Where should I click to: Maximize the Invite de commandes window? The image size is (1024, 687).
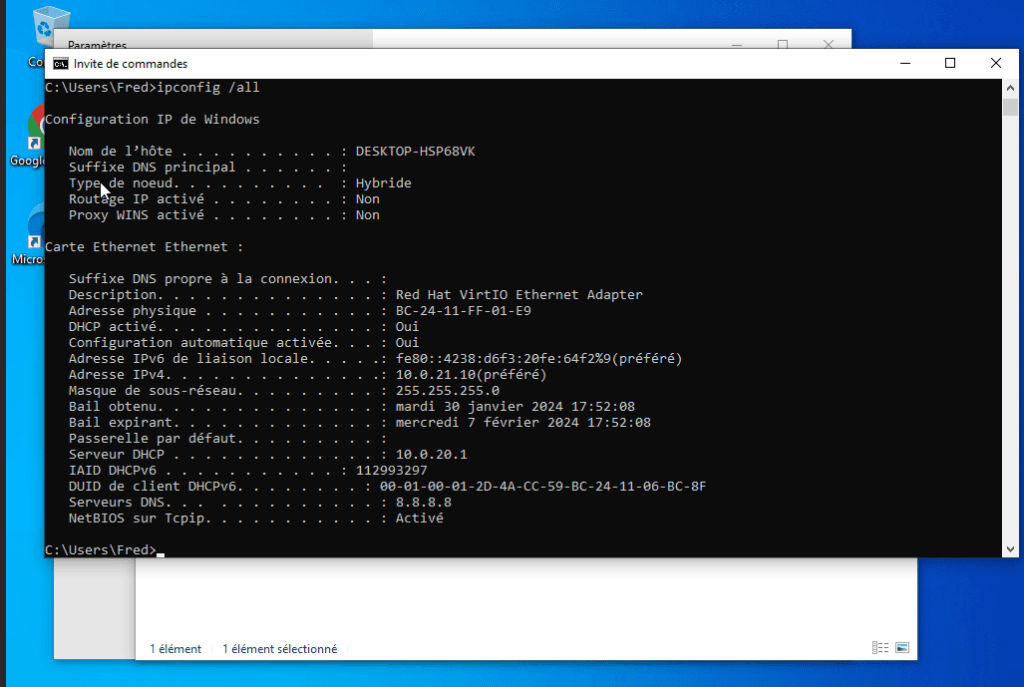[950, 63]
